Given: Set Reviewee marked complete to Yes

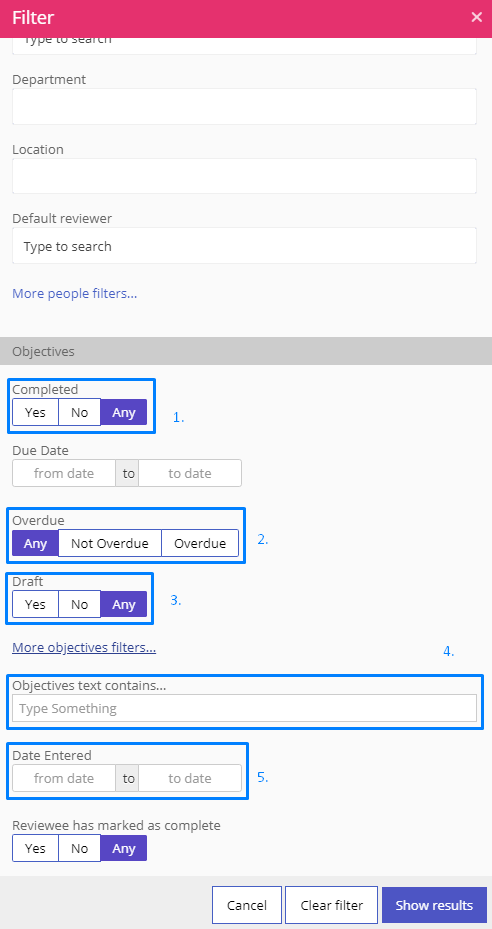Looking at the screenshot, I should click(x=36, y=848).
